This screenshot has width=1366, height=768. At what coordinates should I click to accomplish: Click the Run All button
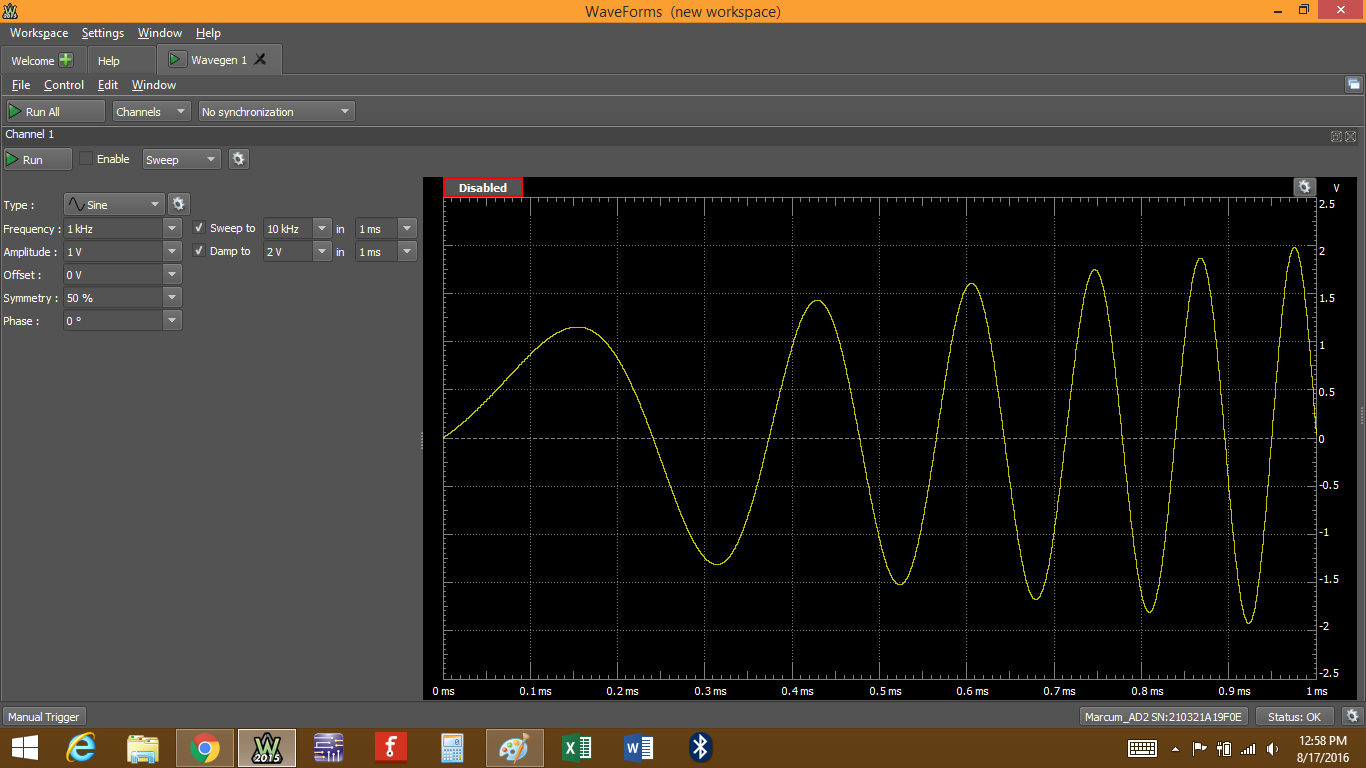click(54, 110)
